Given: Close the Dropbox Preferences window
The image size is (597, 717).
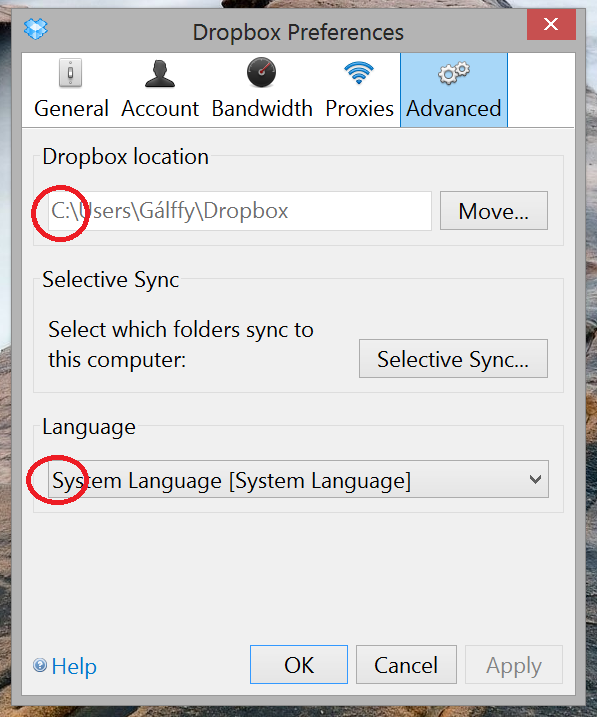Looking at the screenshot, I should pos(551,24).
